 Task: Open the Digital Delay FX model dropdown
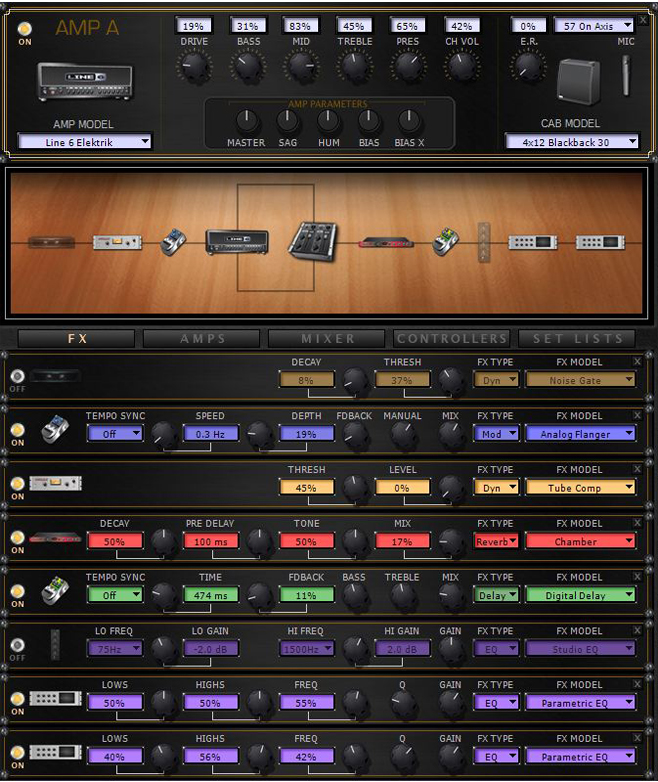pyautogui.click(x=581, y=595)
